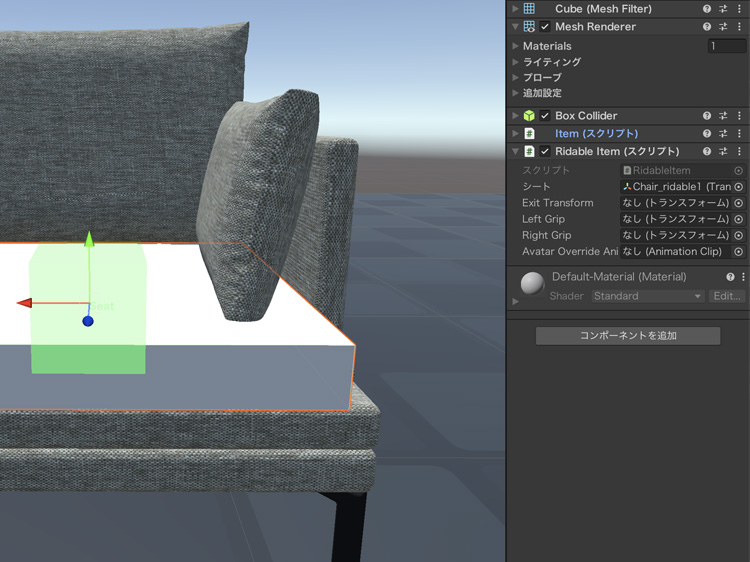This screenshot has width=750, height=562.
Task: Uncheck the Ridable Item script checkbox
Action: pos(545,152)
